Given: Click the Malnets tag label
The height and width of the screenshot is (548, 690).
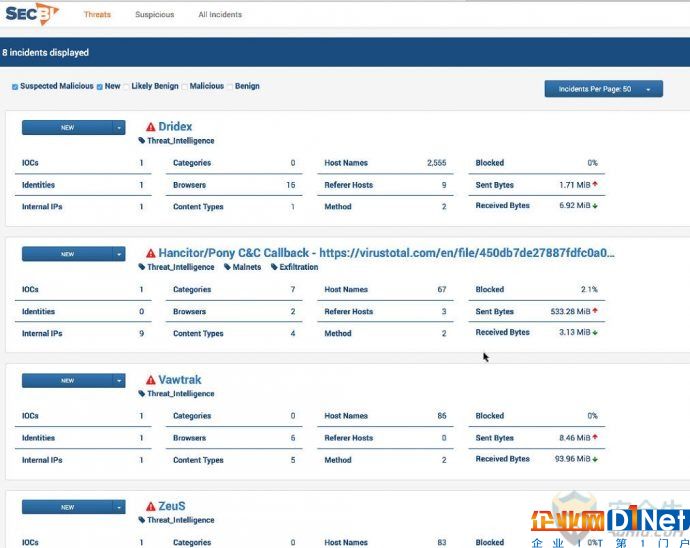Looking at the screenshot, I should tap(247, 267).
